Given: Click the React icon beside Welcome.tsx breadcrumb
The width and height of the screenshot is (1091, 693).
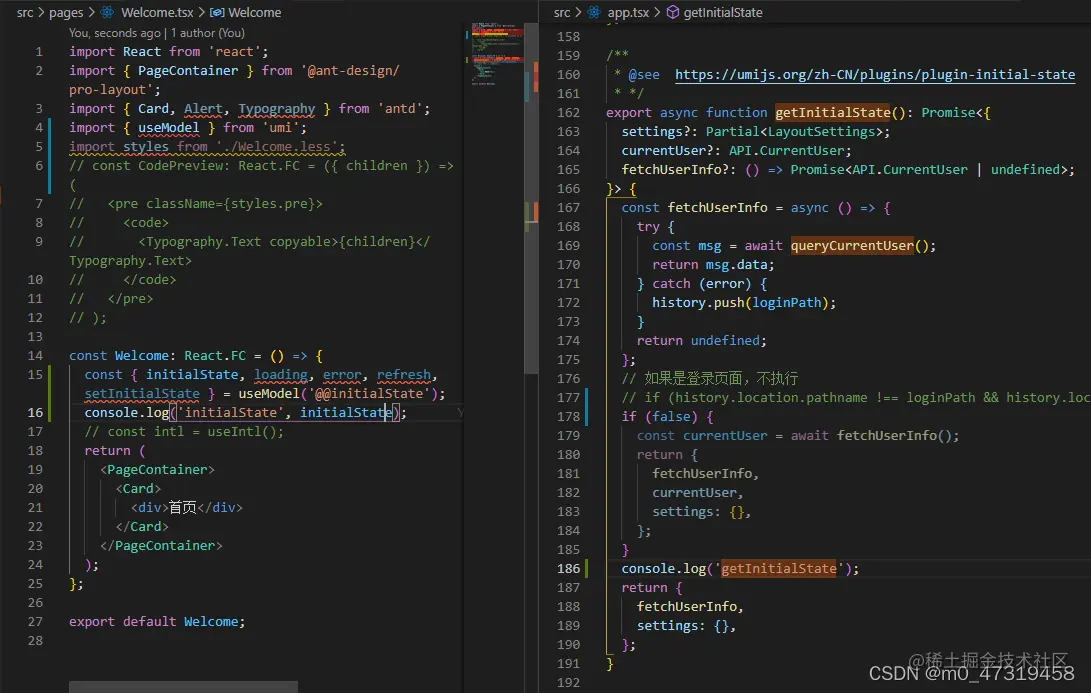Looking at the screenshot, I should click(107, 12).
